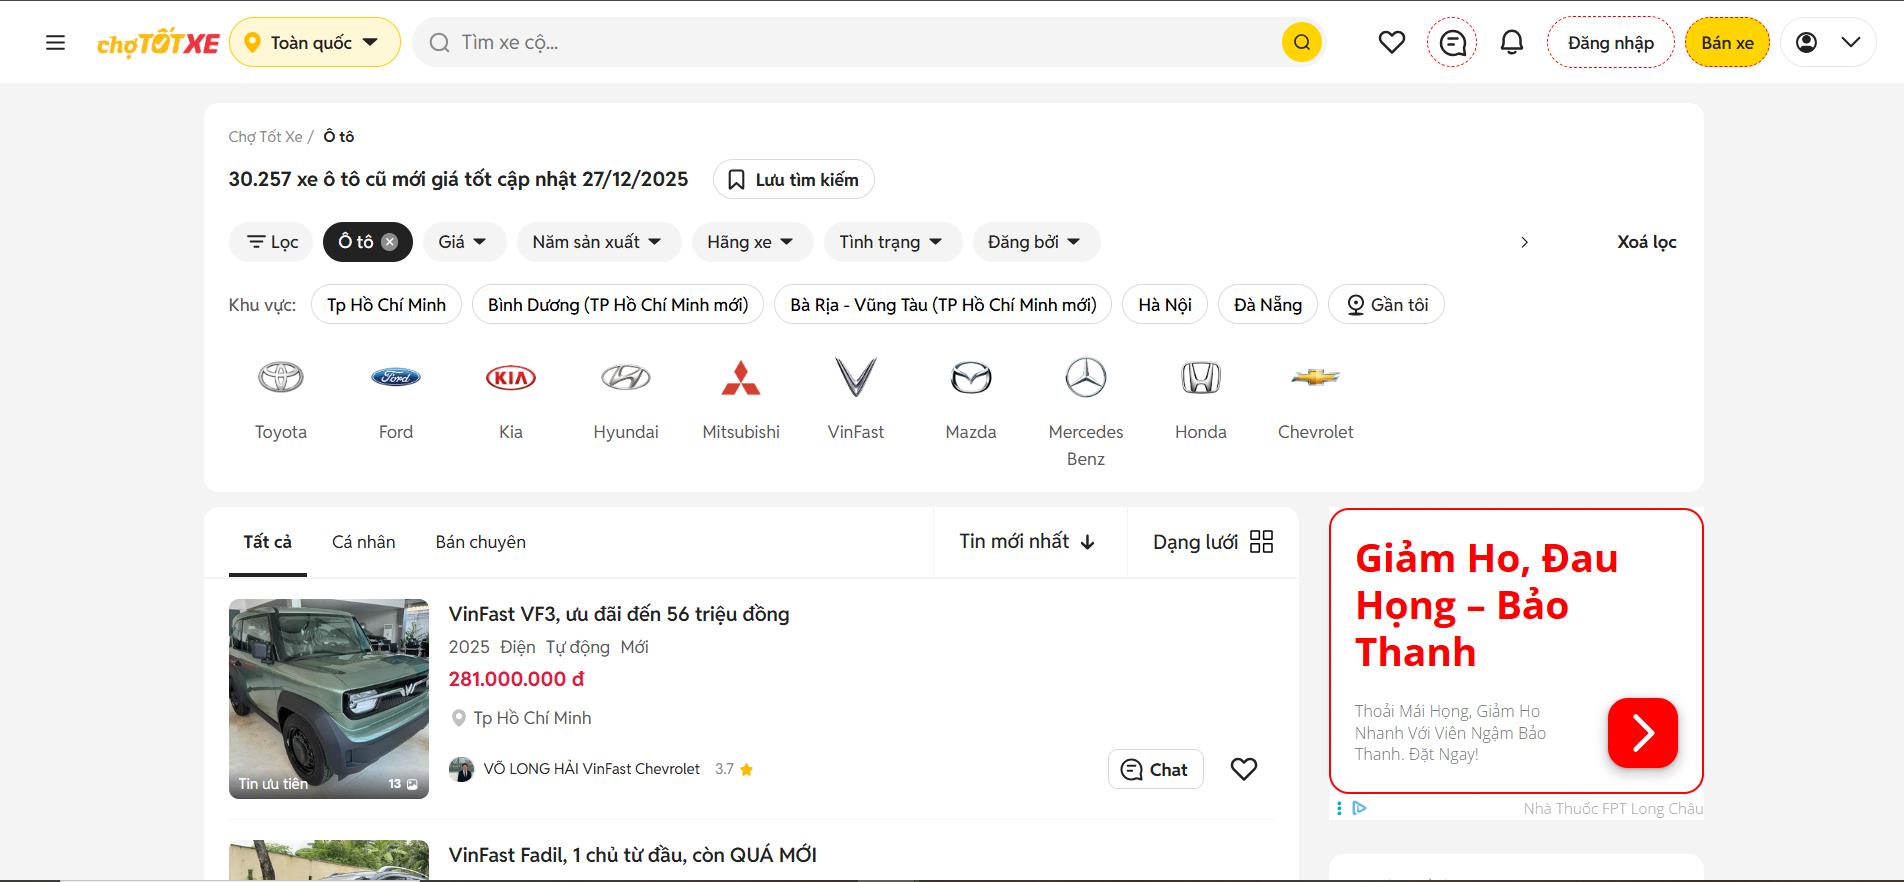
Task: Open the chat messages icon in header
Action: (x=1452, y=43)
